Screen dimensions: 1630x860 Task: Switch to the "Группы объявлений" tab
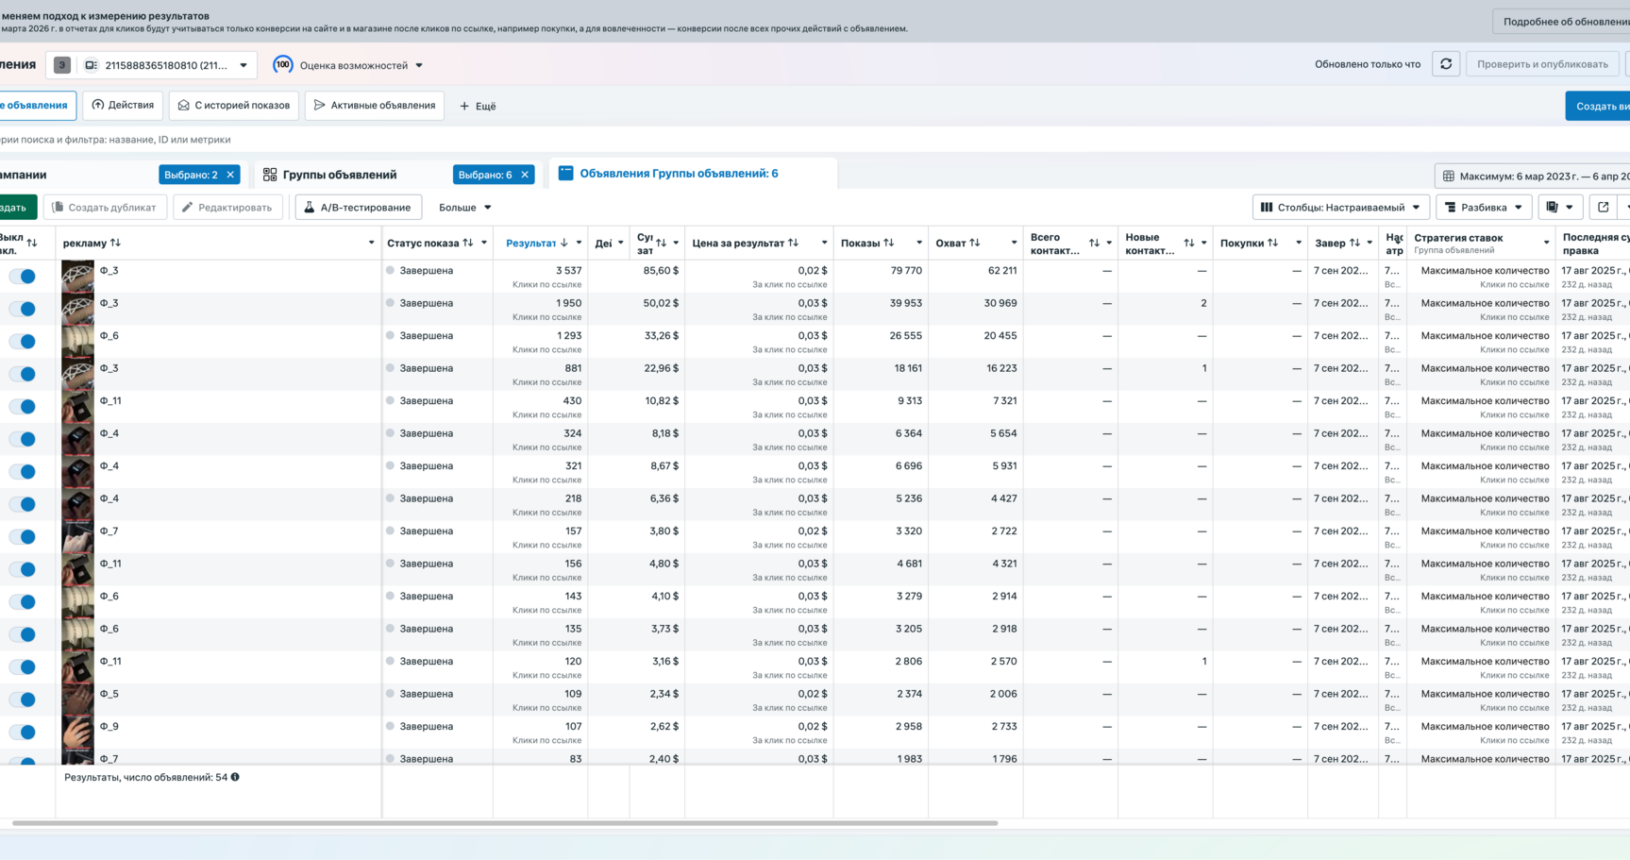340,175
